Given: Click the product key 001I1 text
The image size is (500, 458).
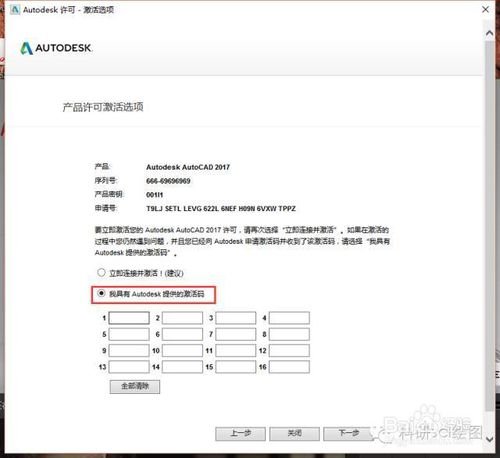Looking at the screenshot, I should [155, 195].
